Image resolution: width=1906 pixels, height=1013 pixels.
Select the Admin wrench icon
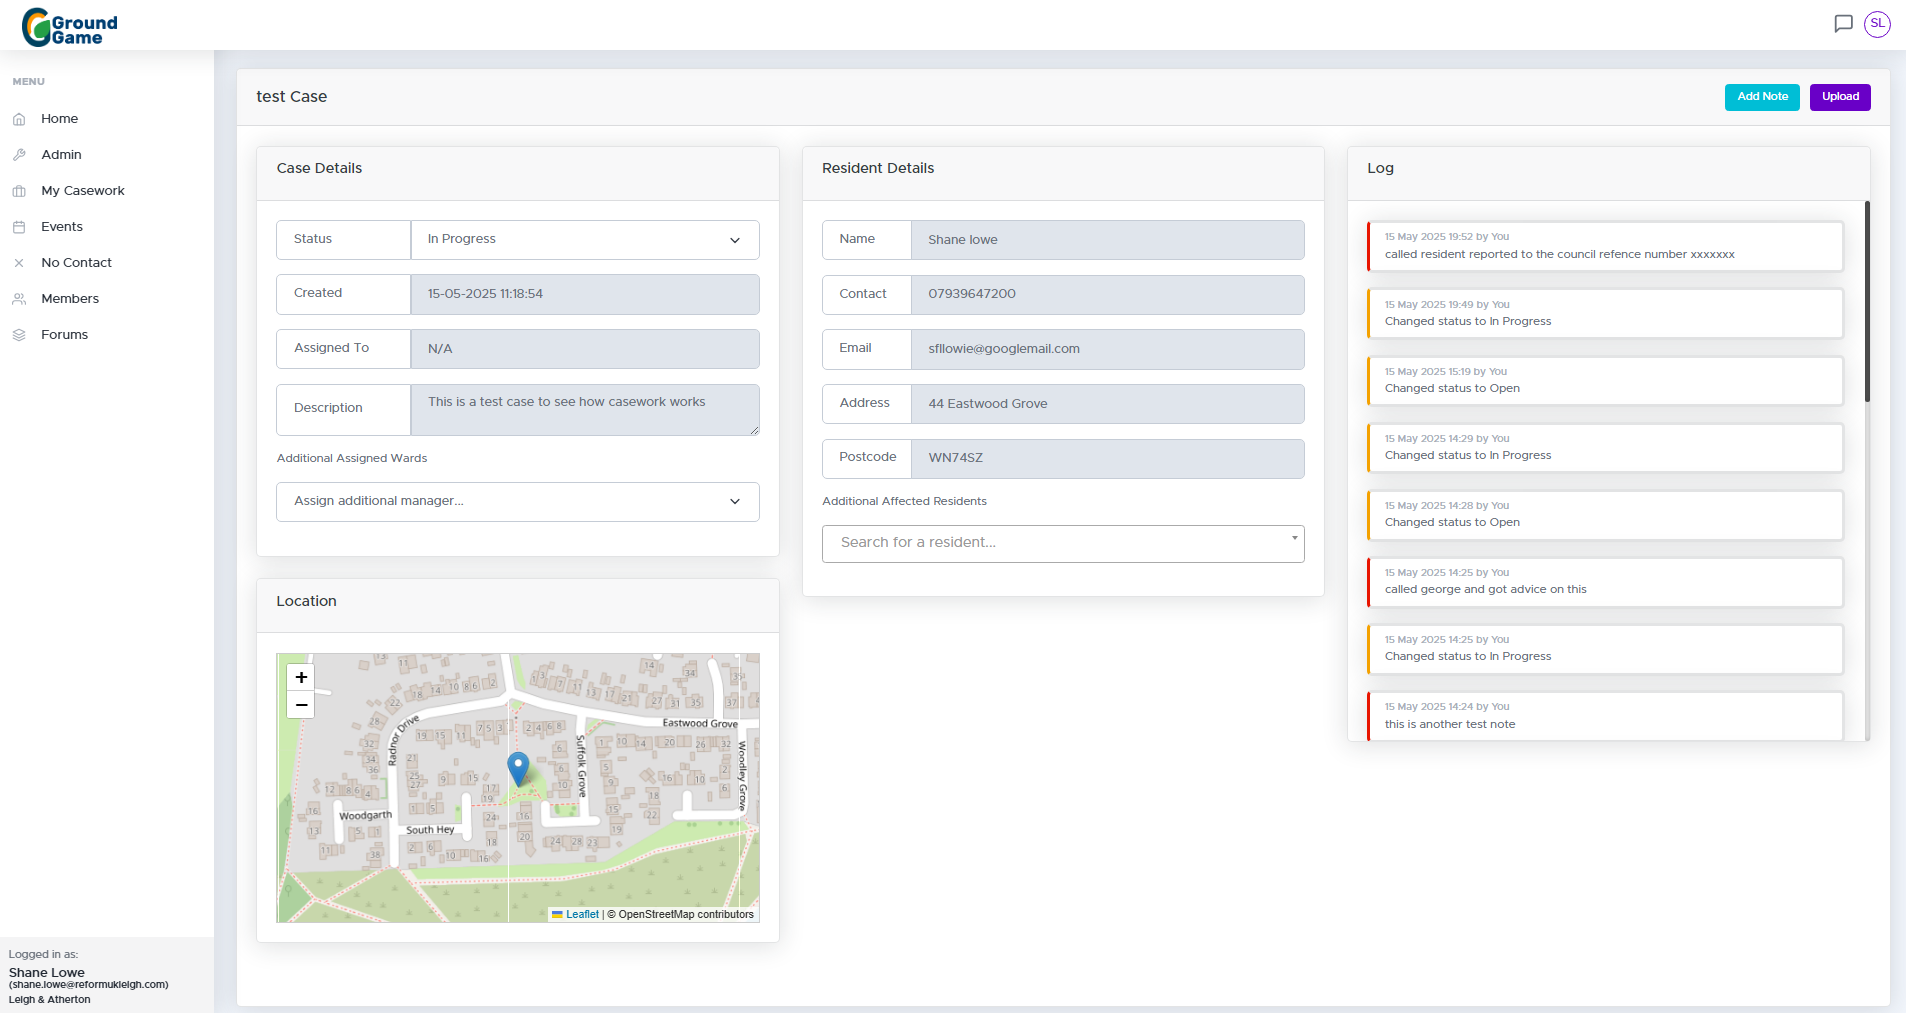click(x=20, y=154)
